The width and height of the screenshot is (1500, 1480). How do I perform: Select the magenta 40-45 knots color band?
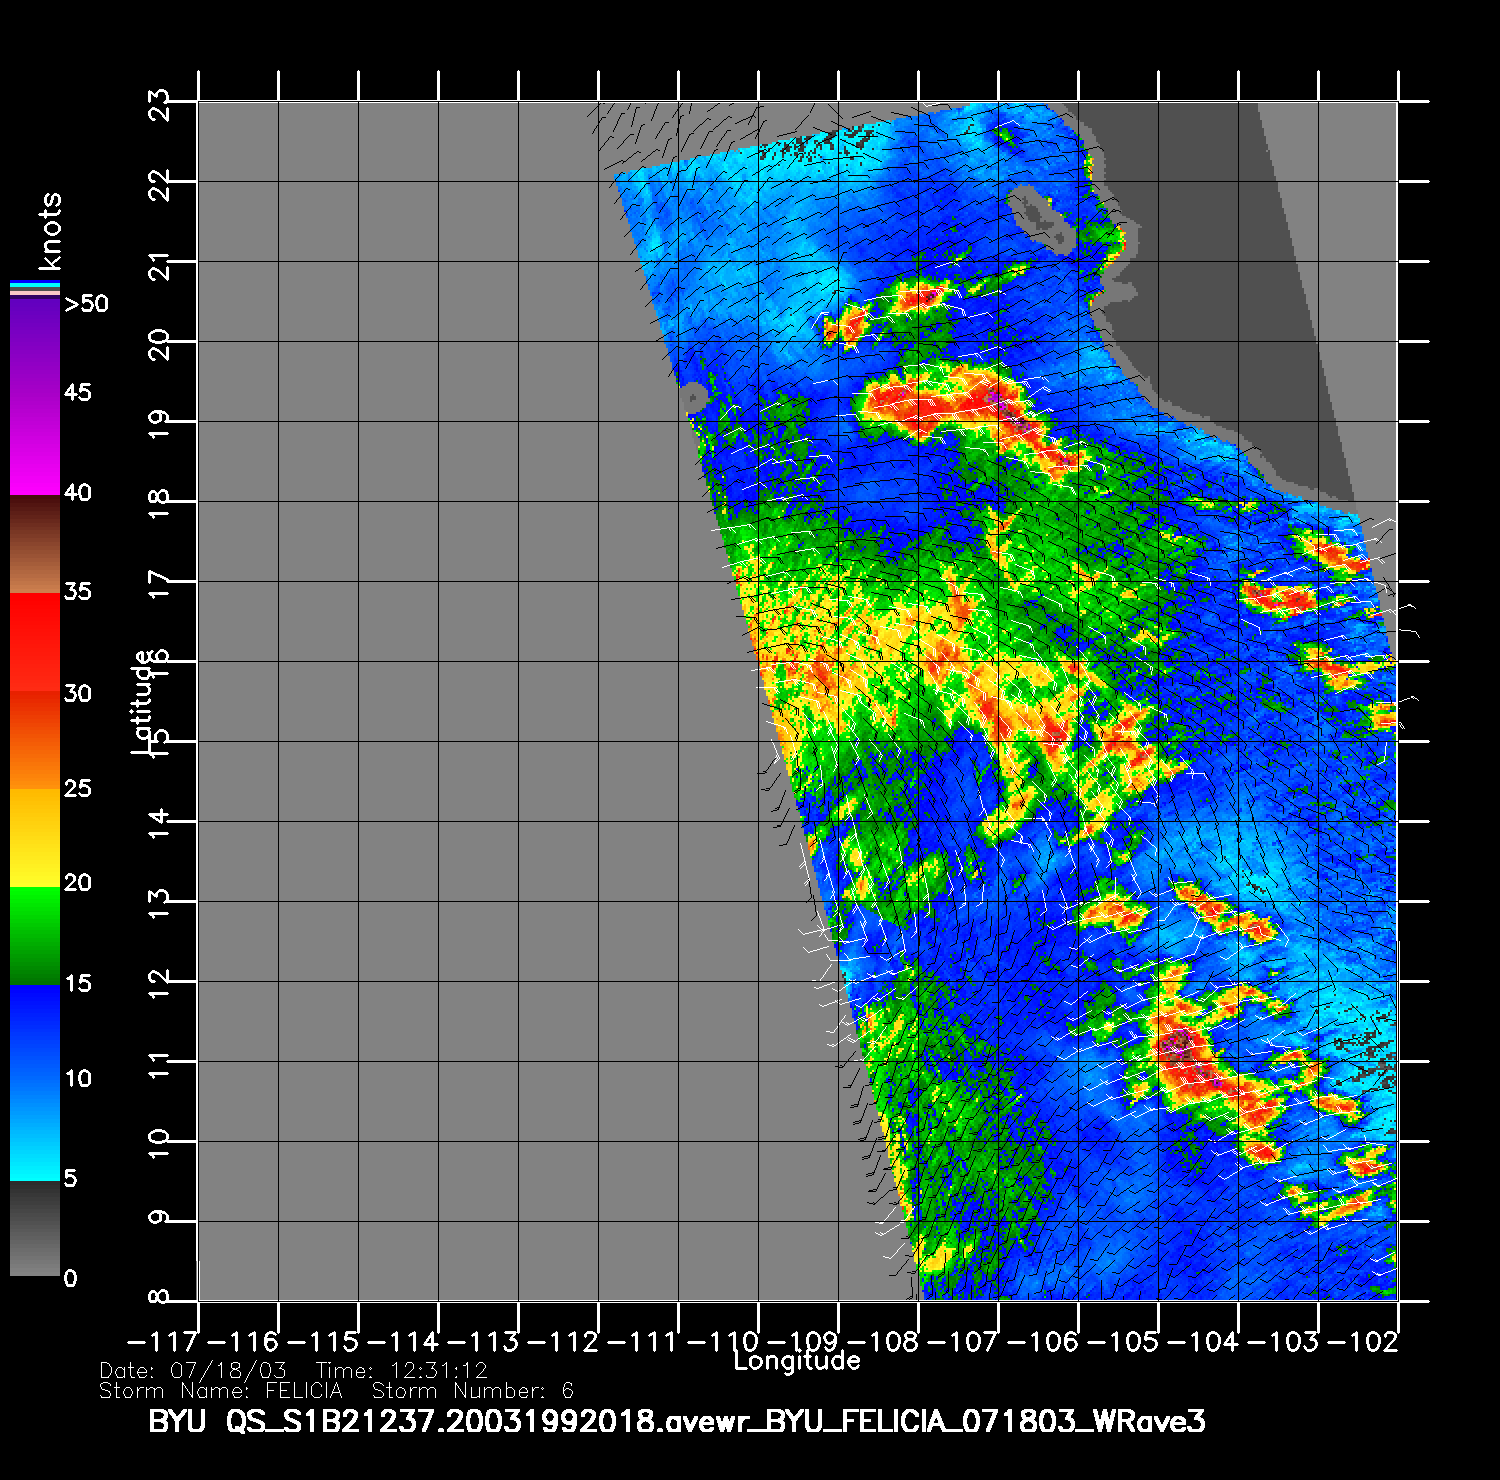[34, 445]
